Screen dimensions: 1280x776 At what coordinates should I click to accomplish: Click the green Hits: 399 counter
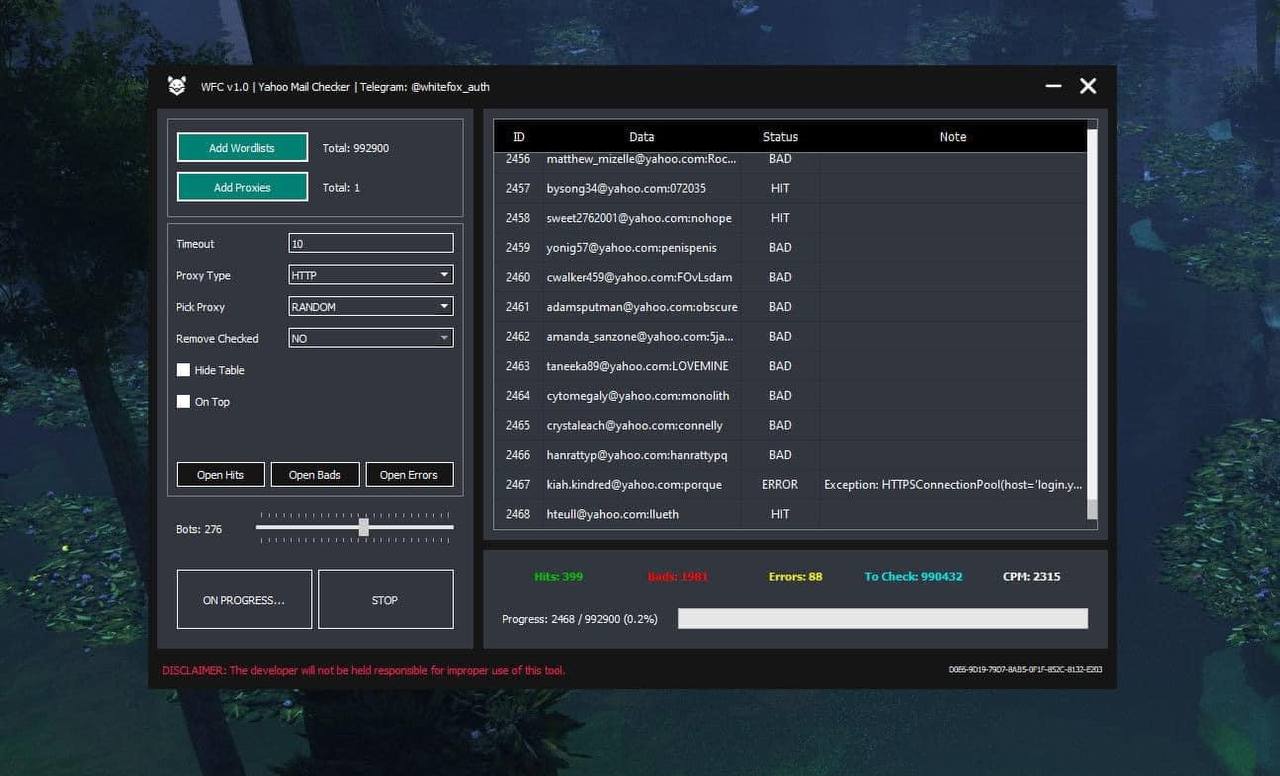559,577
